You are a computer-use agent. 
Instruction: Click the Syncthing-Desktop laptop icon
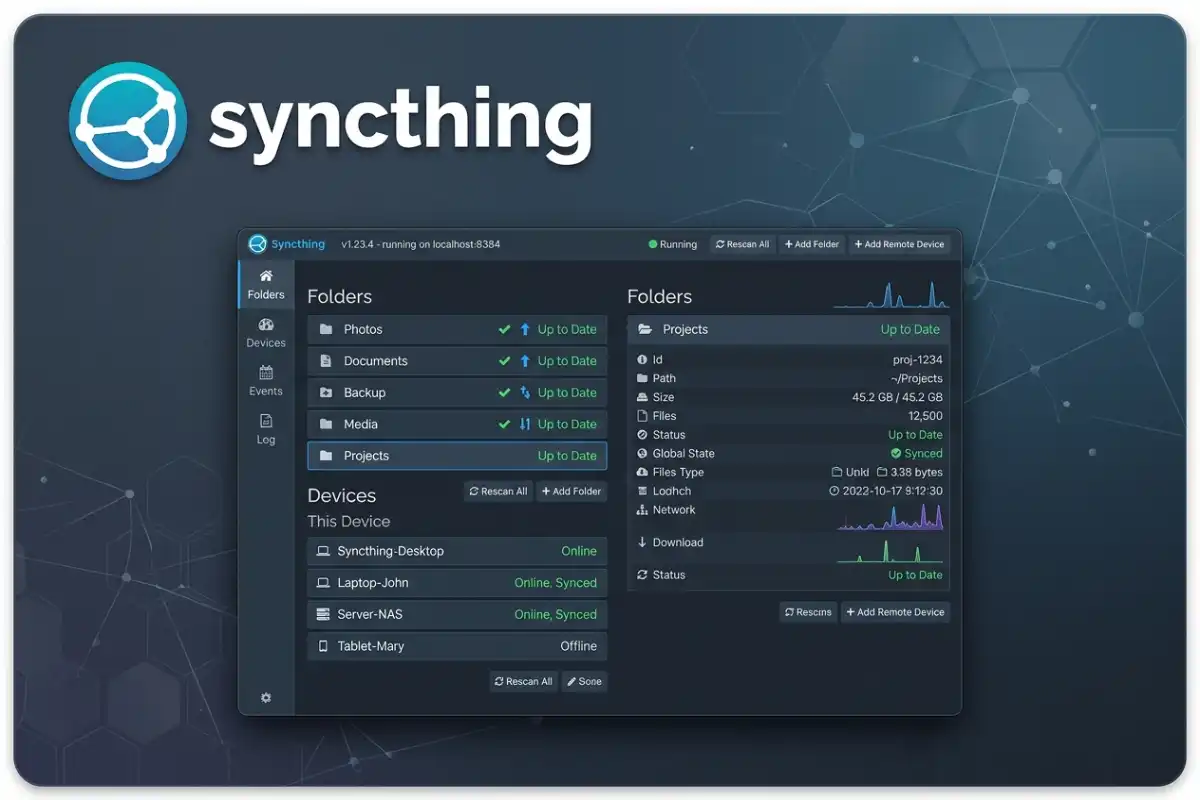point(323,551)
